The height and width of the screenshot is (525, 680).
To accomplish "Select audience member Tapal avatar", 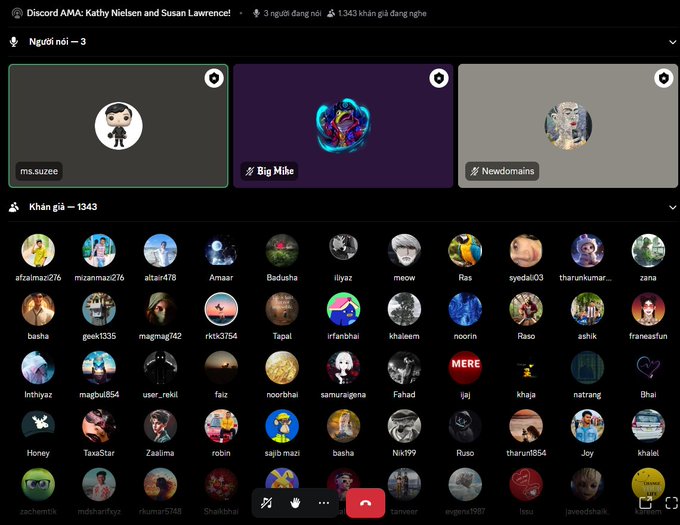I will point(282,309).
